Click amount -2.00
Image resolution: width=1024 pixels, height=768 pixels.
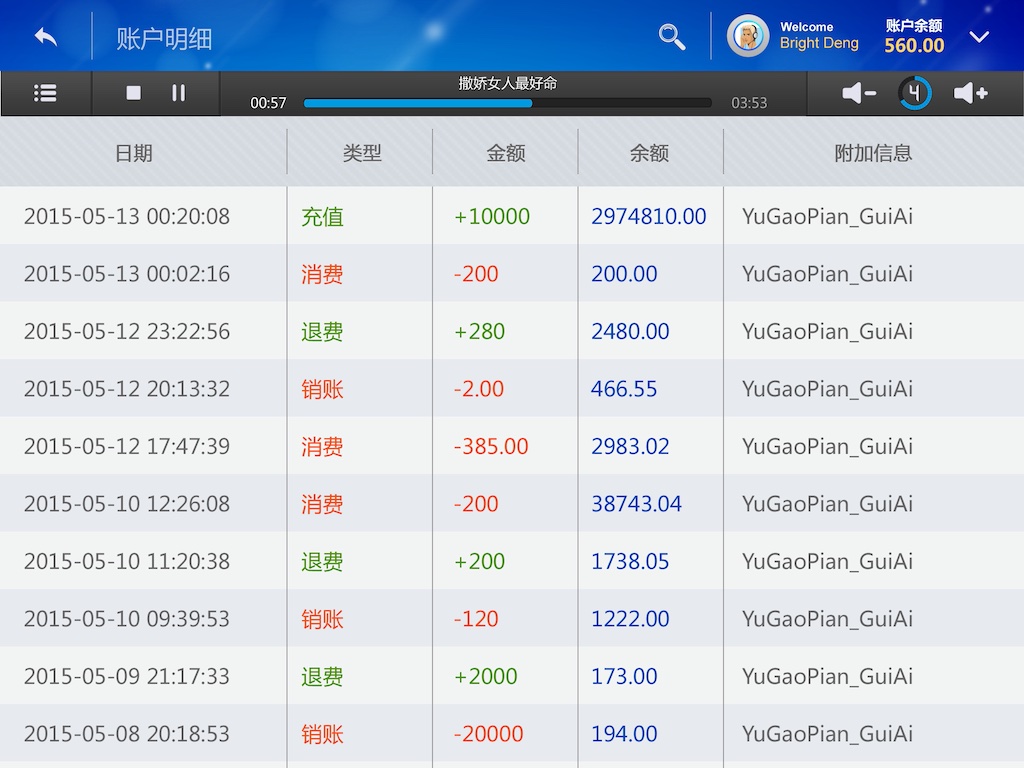[479, 389]
